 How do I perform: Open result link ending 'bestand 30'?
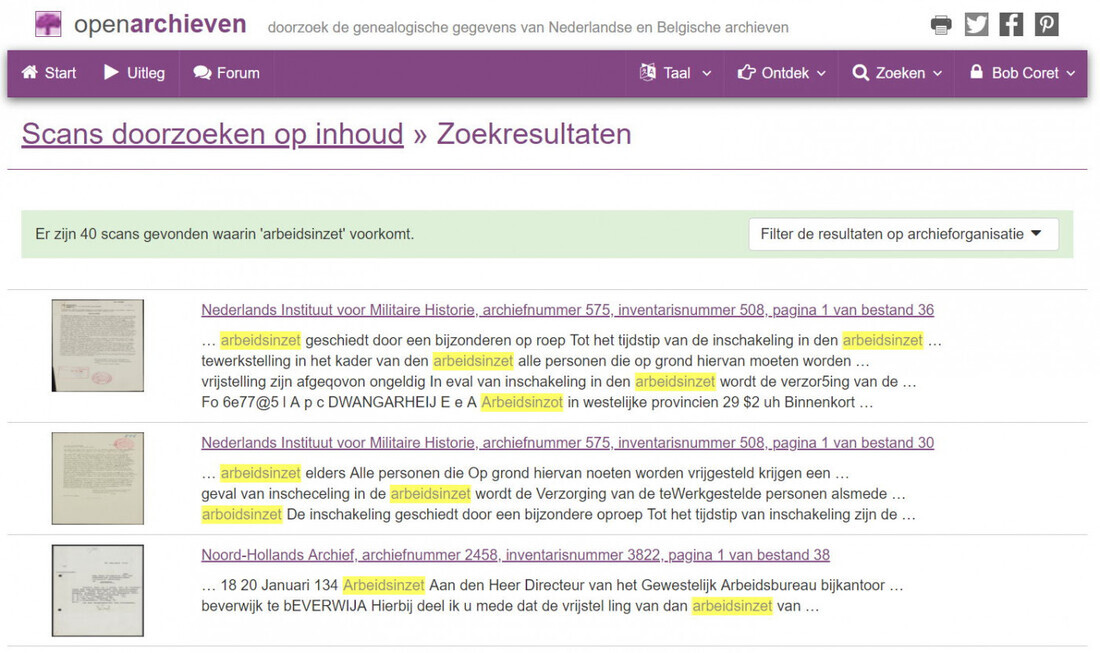568,443
